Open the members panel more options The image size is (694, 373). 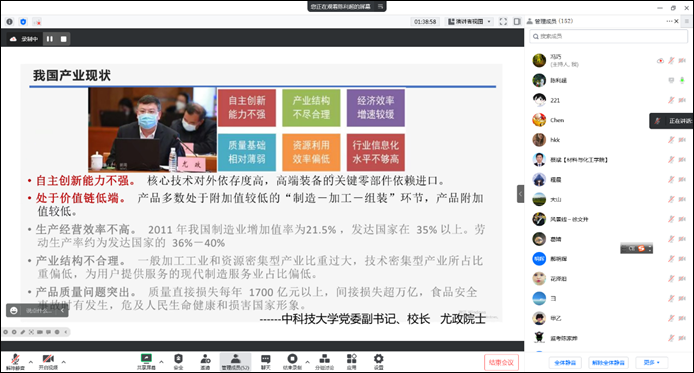point(669,21)
